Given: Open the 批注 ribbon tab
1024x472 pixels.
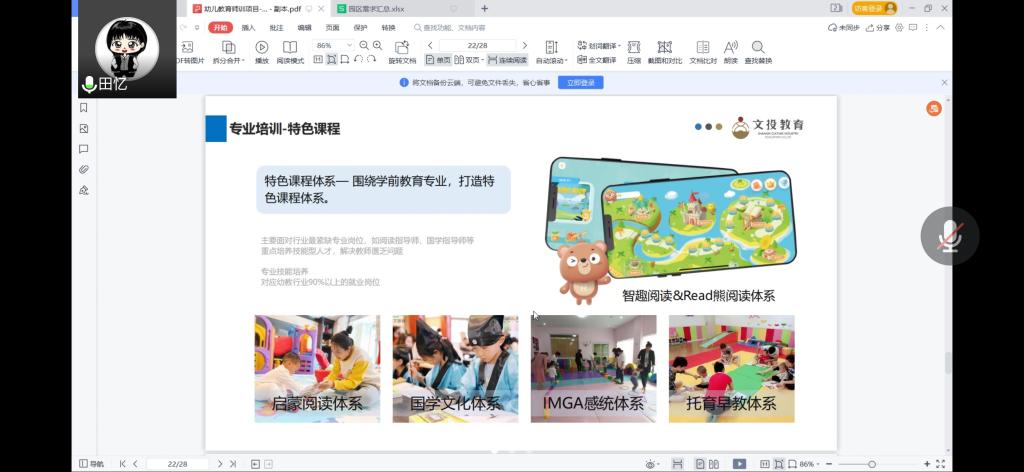Looking at the screenshot, I should [x=276, y=28].
